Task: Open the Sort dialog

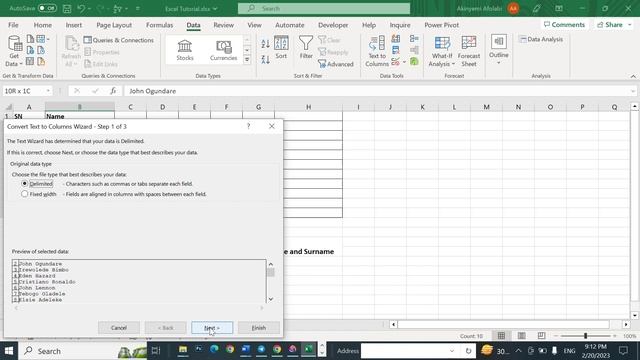Action: pos(281,48)
